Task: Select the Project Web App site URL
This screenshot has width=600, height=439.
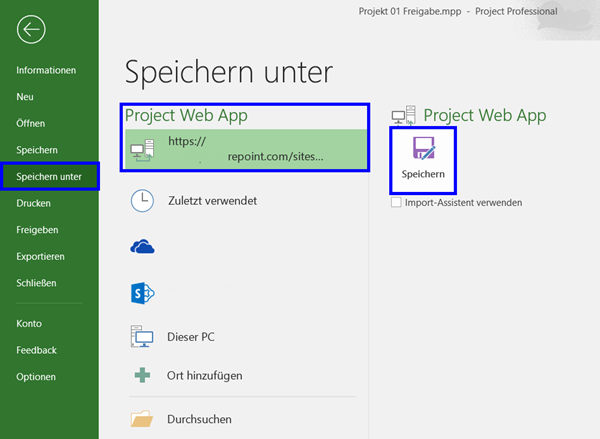Action: coord(245,149)
